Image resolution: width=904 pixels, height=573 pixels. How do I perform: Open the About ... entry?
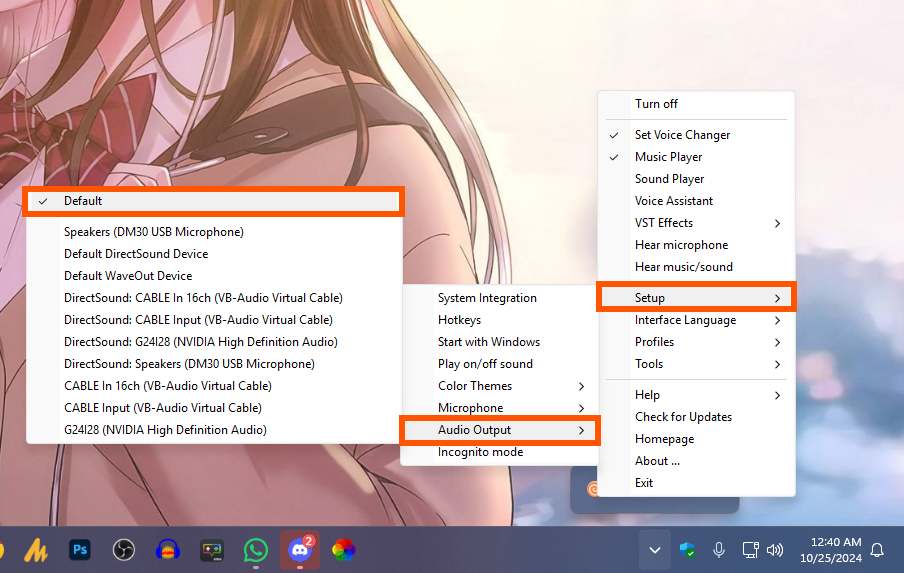point(696,461)
